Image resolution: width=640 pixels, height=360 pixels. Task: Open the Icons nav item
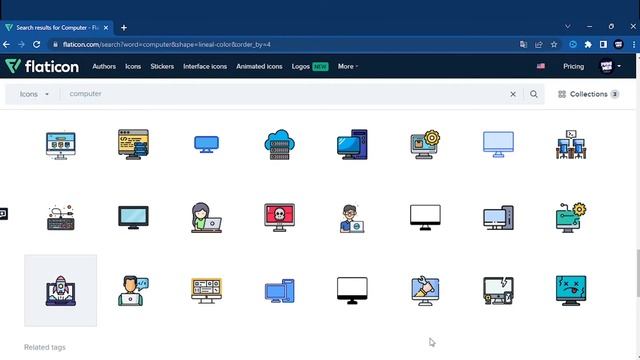click(x=133, y=66)
